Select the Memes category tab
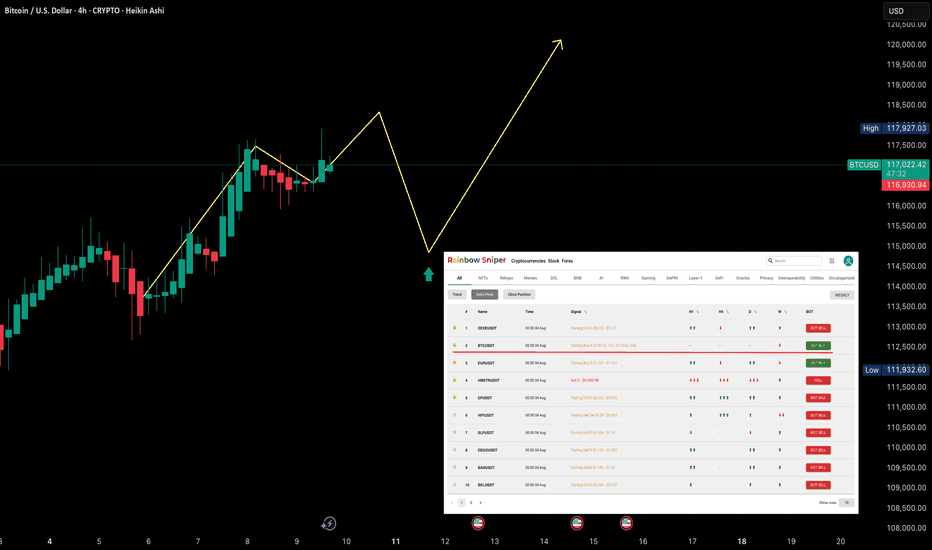The height and width of the screenshot is (550, 932). coord(530,278)
